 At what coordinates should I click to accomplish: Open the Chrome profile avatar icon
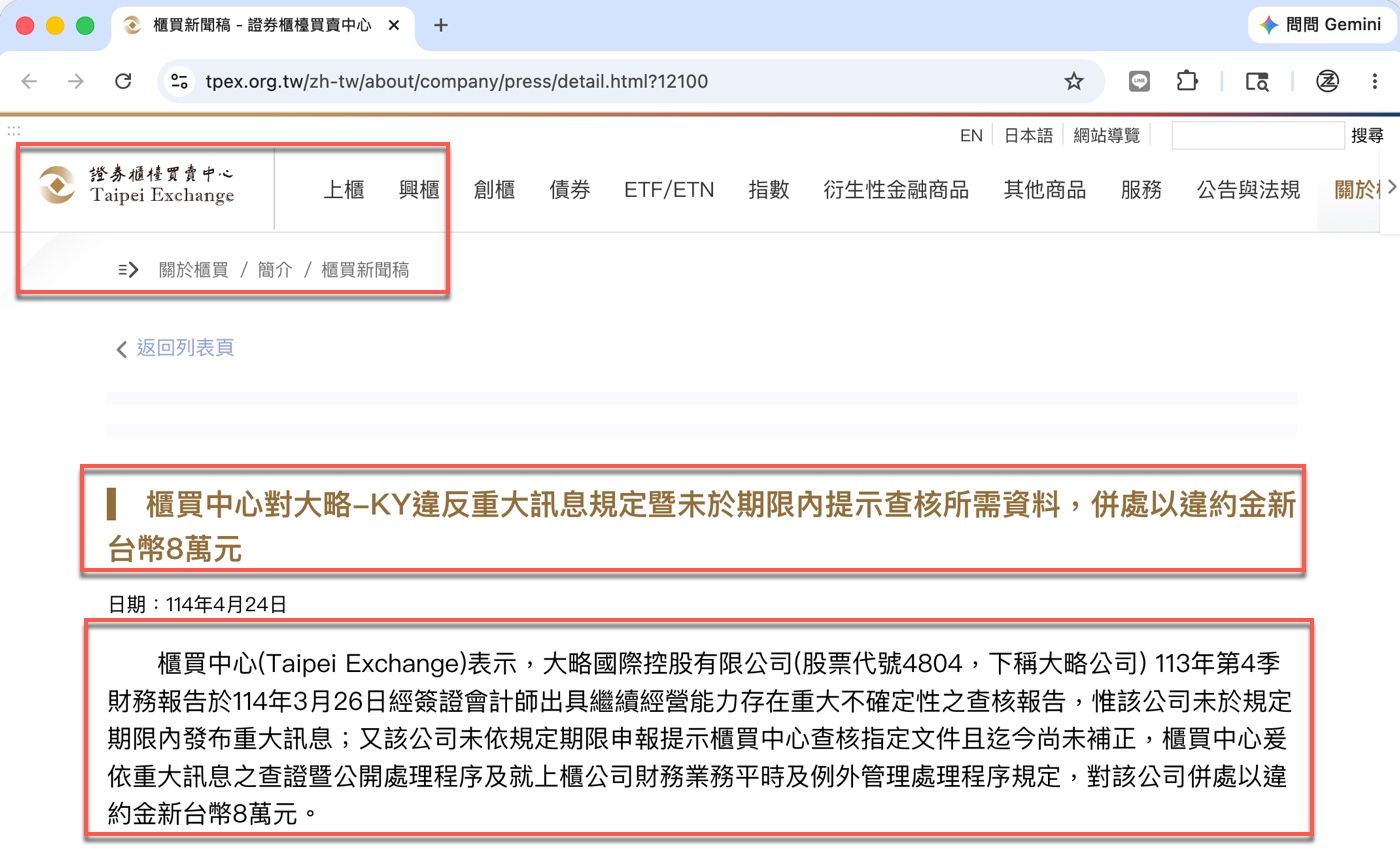pos(1328,81)
